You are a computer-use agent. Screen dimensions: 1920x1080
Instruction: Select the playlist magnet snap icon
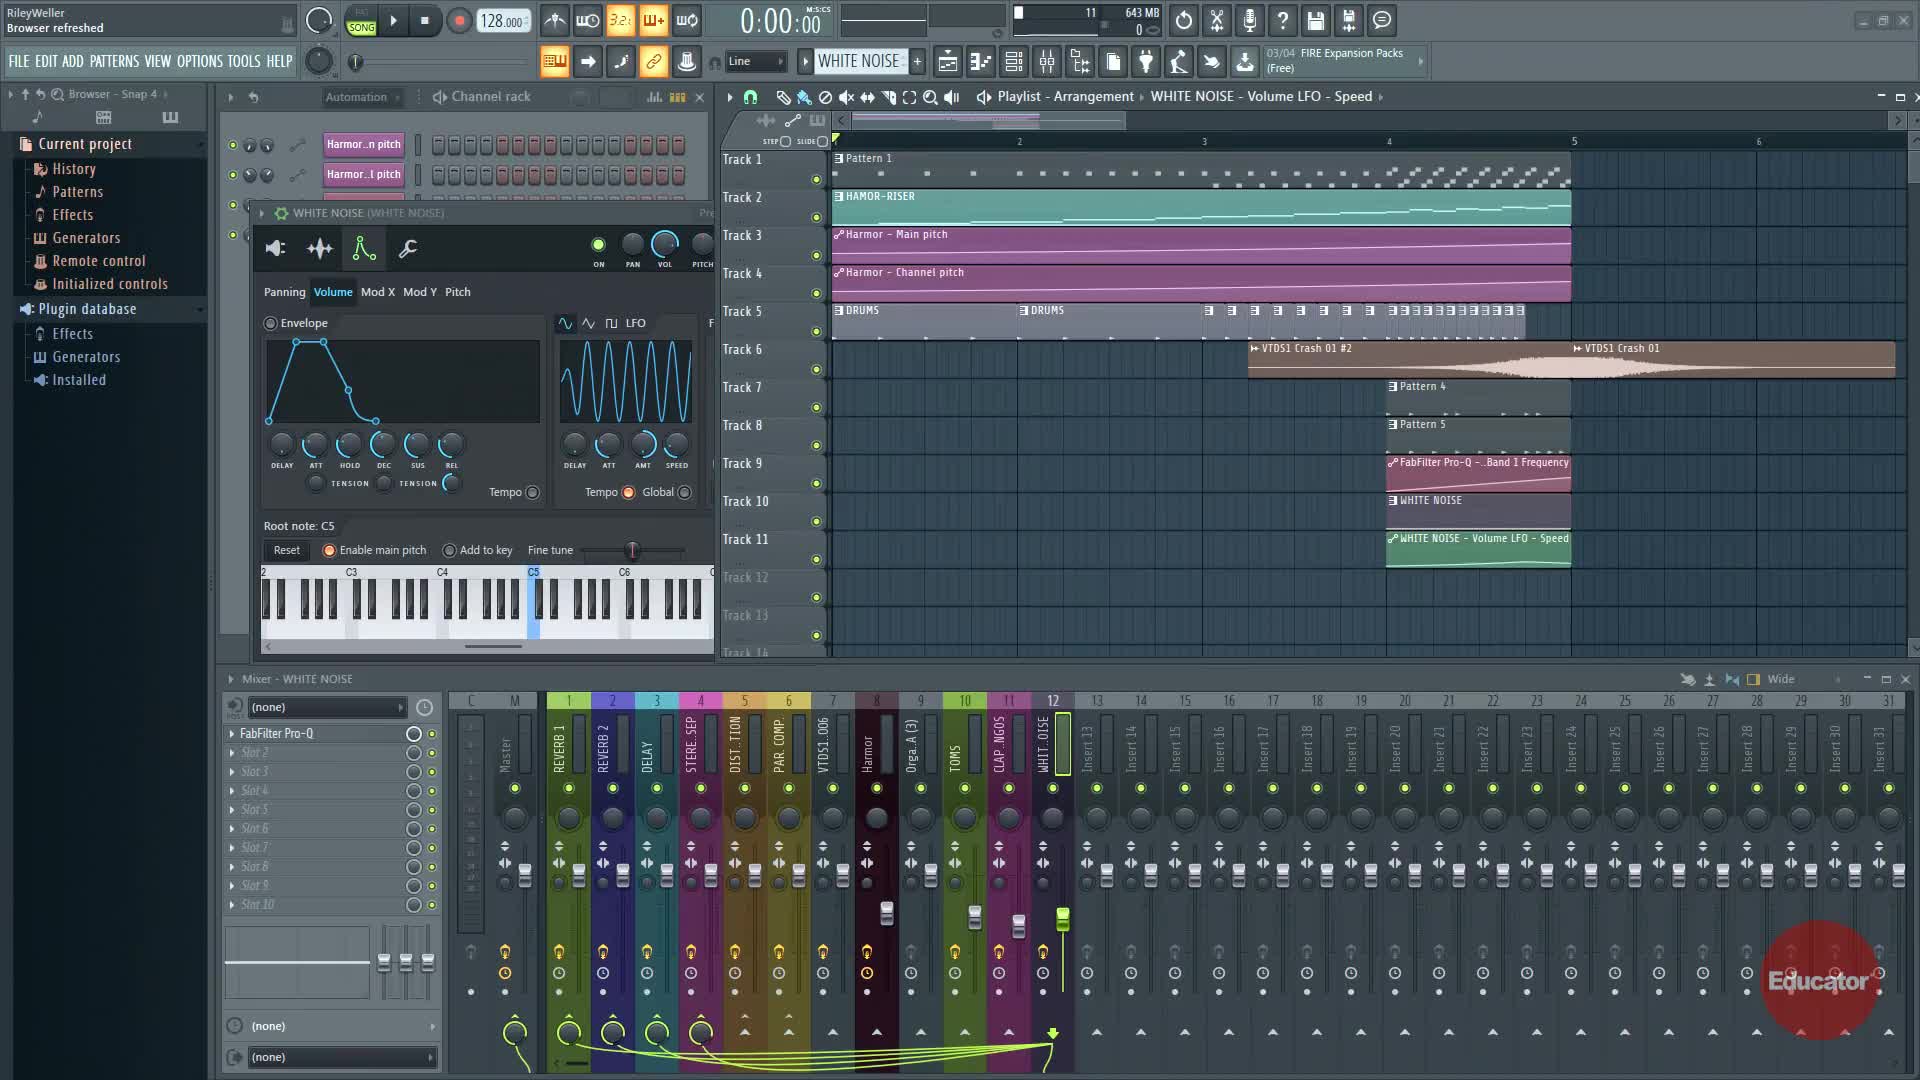(750, 97)
